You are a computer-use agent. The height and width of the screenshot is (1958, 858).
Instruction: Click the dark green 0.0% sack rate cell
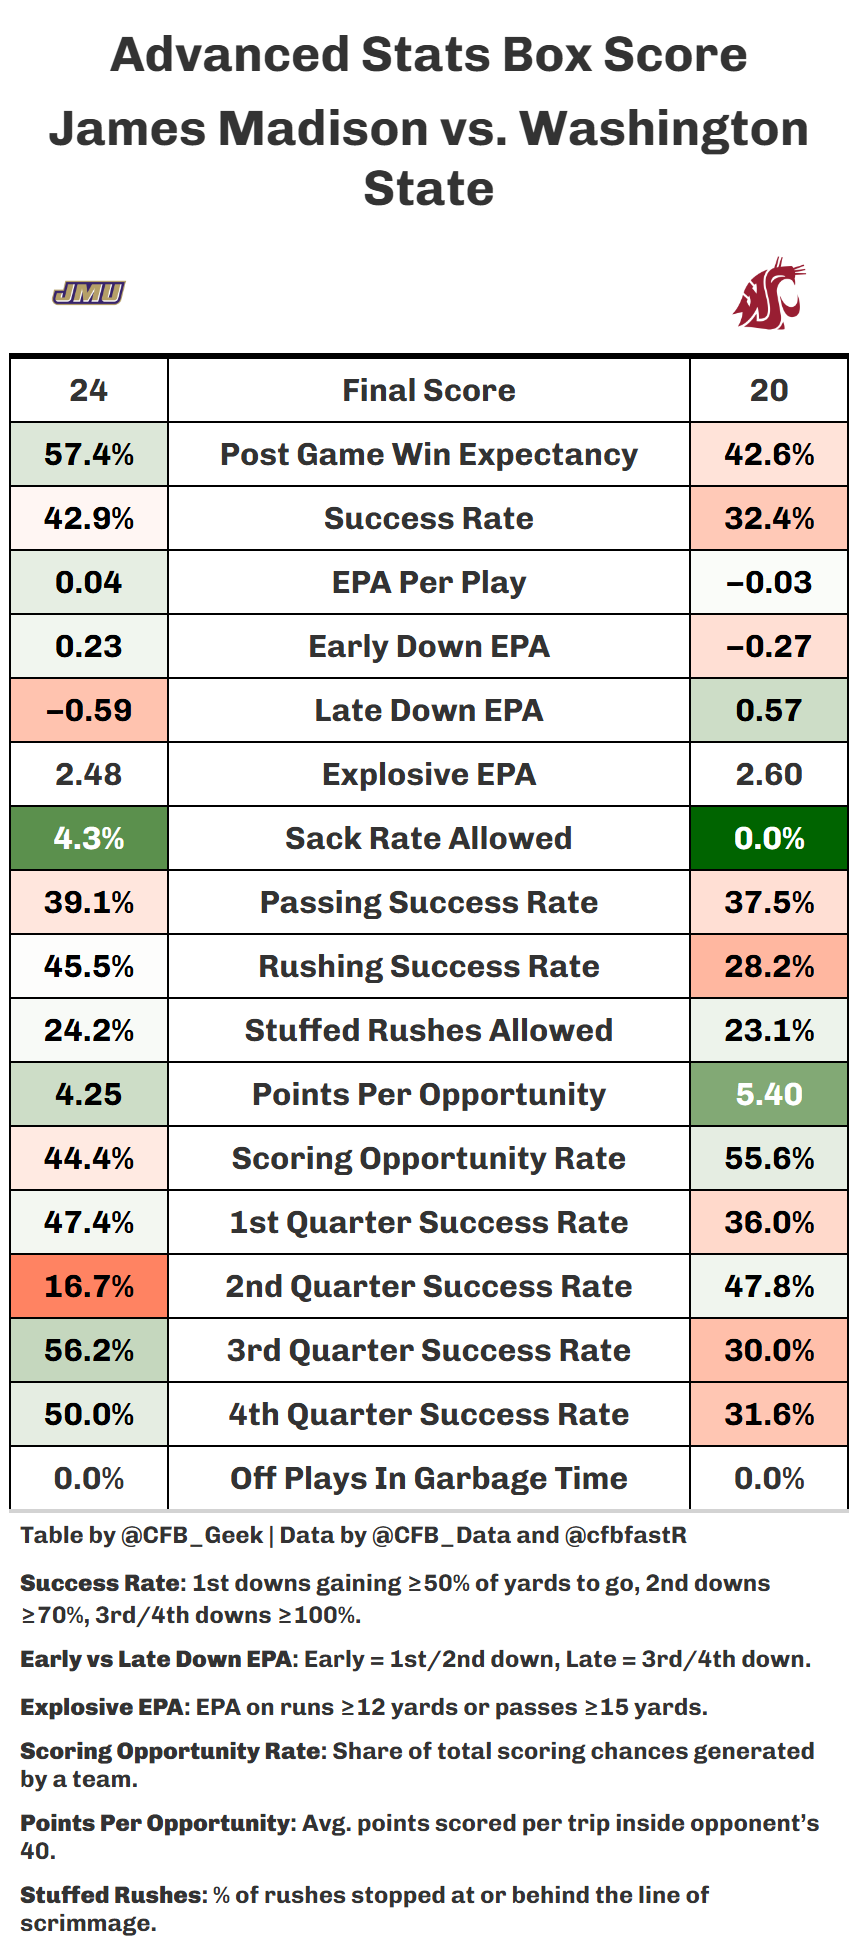769,838
